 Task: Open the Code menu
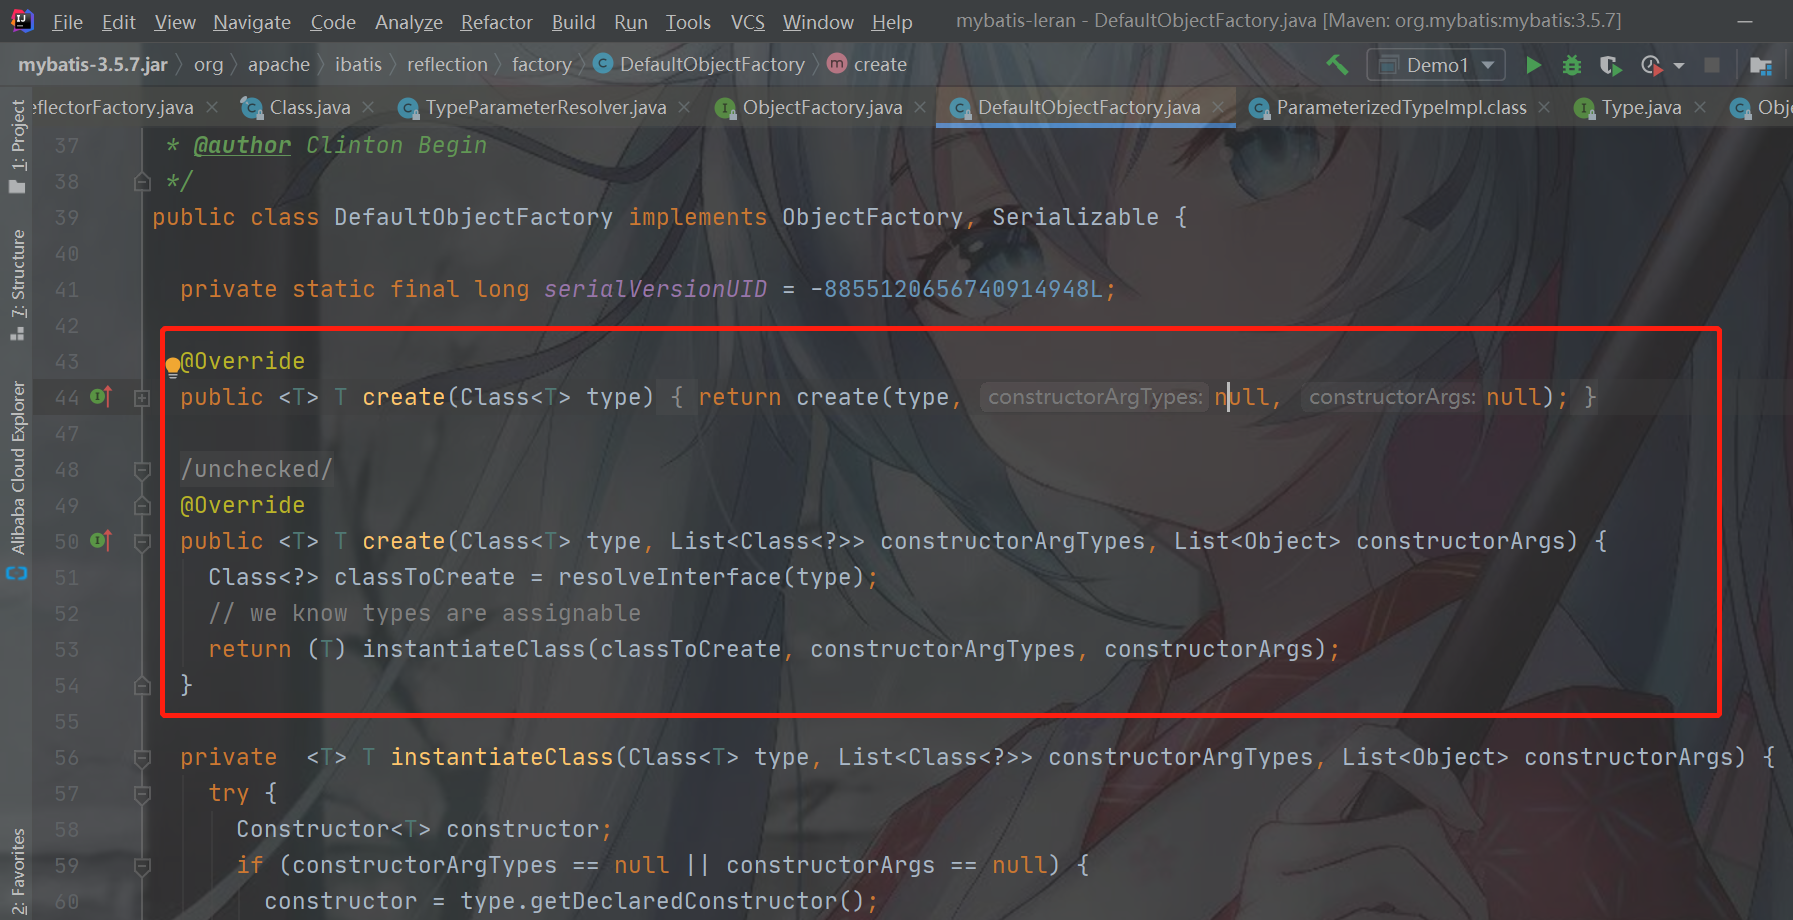click(x=333, y=22)
